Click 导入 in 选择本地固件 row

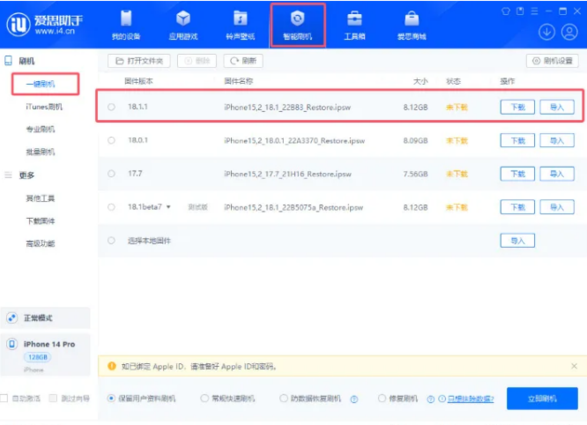517,240
